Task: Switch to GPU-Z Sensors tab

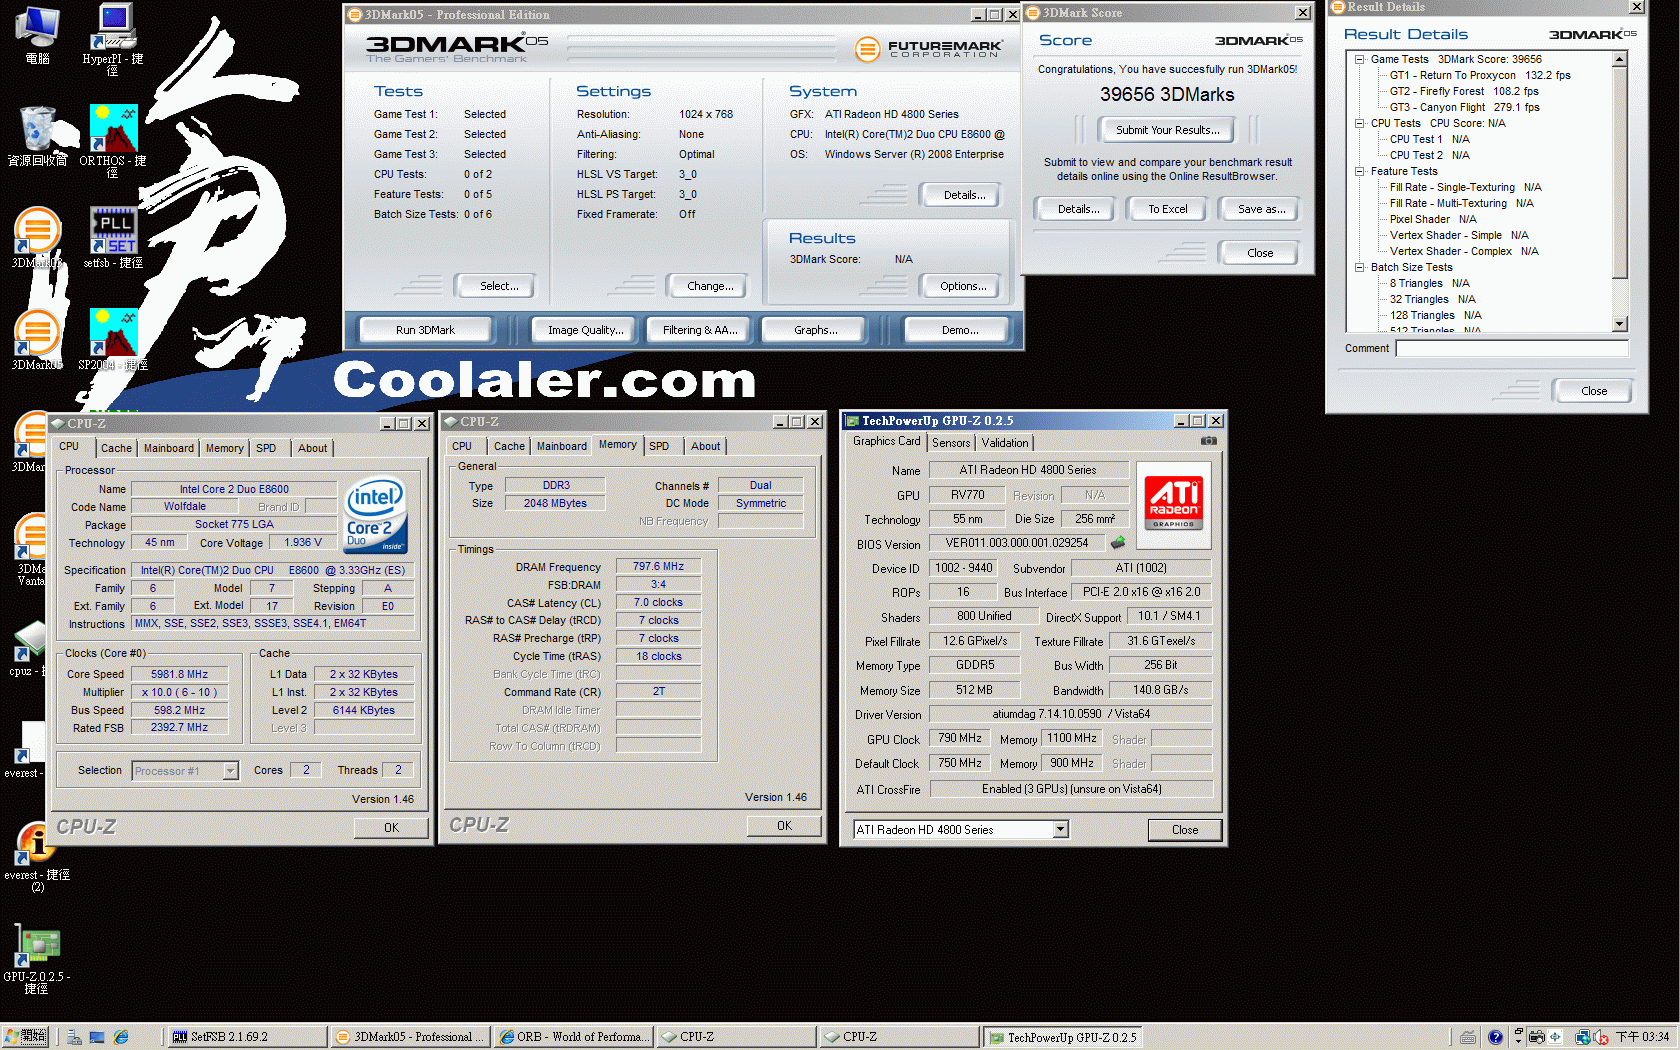Action: pos(951,443)
